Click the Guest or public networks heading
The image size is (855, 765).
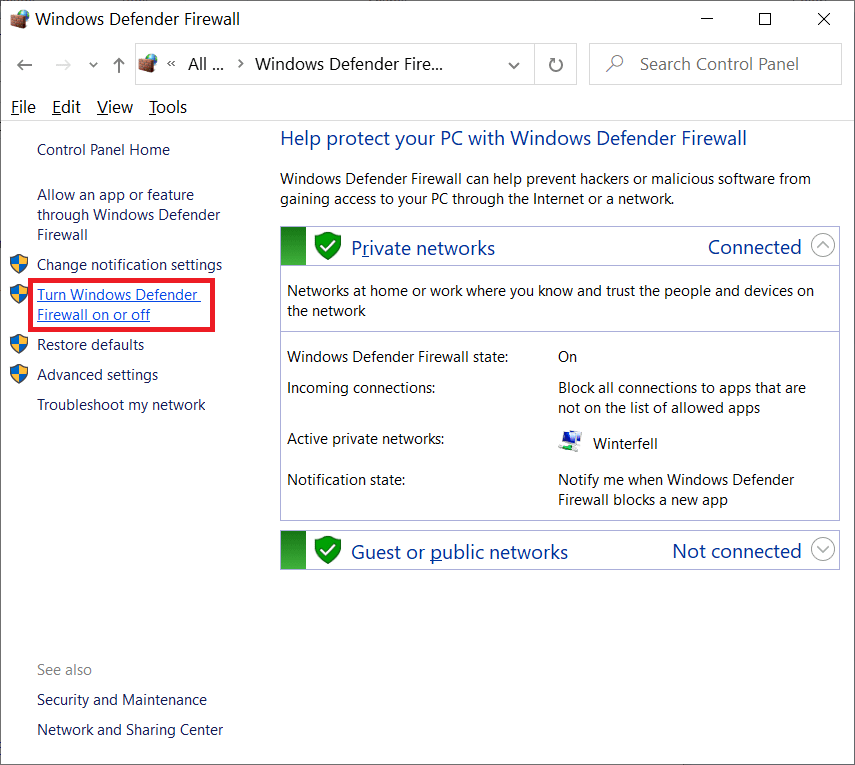coord(459,552)
